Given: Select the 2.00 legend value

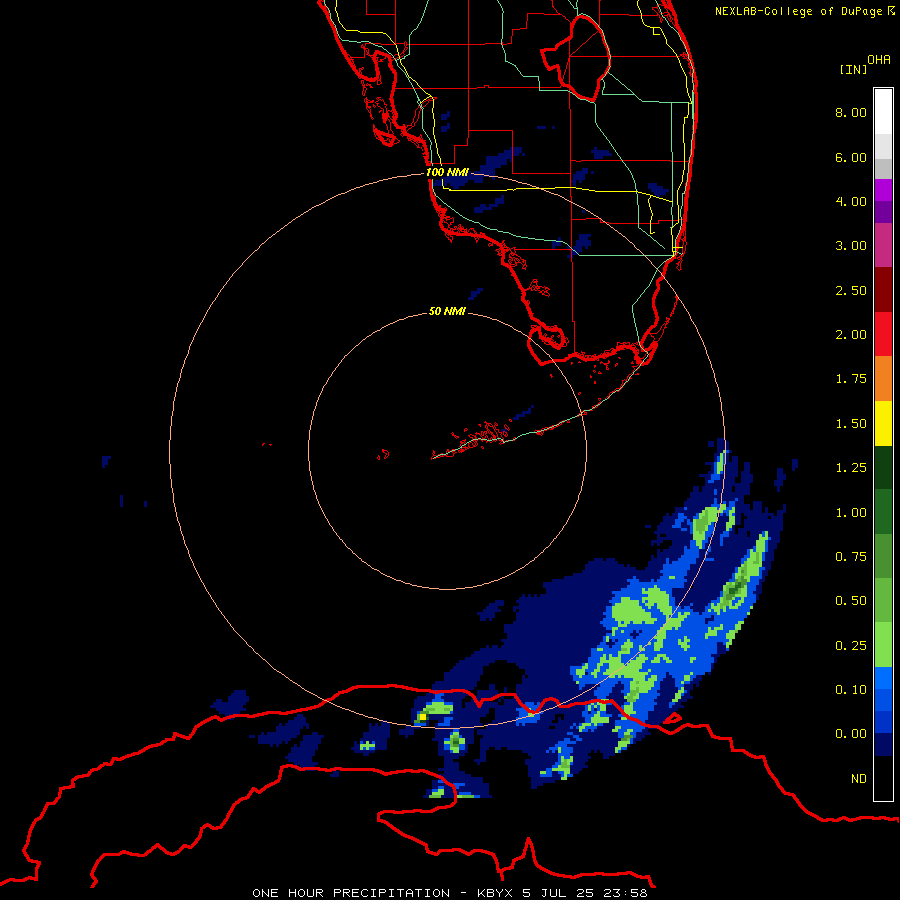Looking at the screenshot, I should click(x=851, y=335).
